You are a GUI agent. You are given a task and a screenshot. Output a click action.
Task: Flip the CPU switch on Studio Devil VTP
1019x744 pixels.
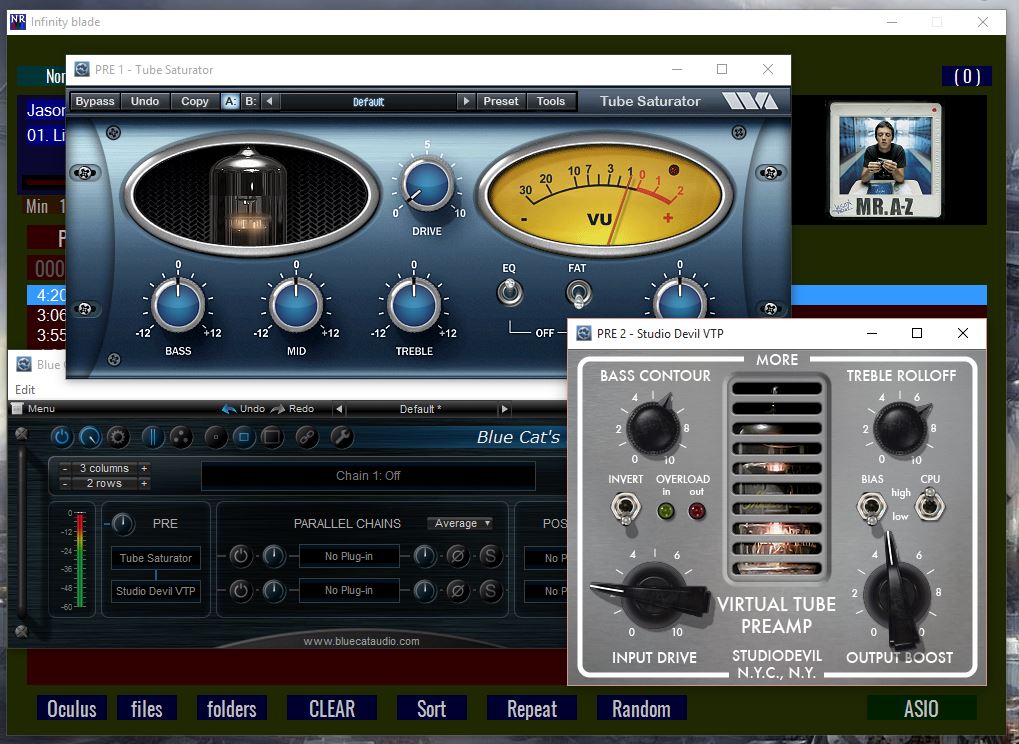(930, 504)
